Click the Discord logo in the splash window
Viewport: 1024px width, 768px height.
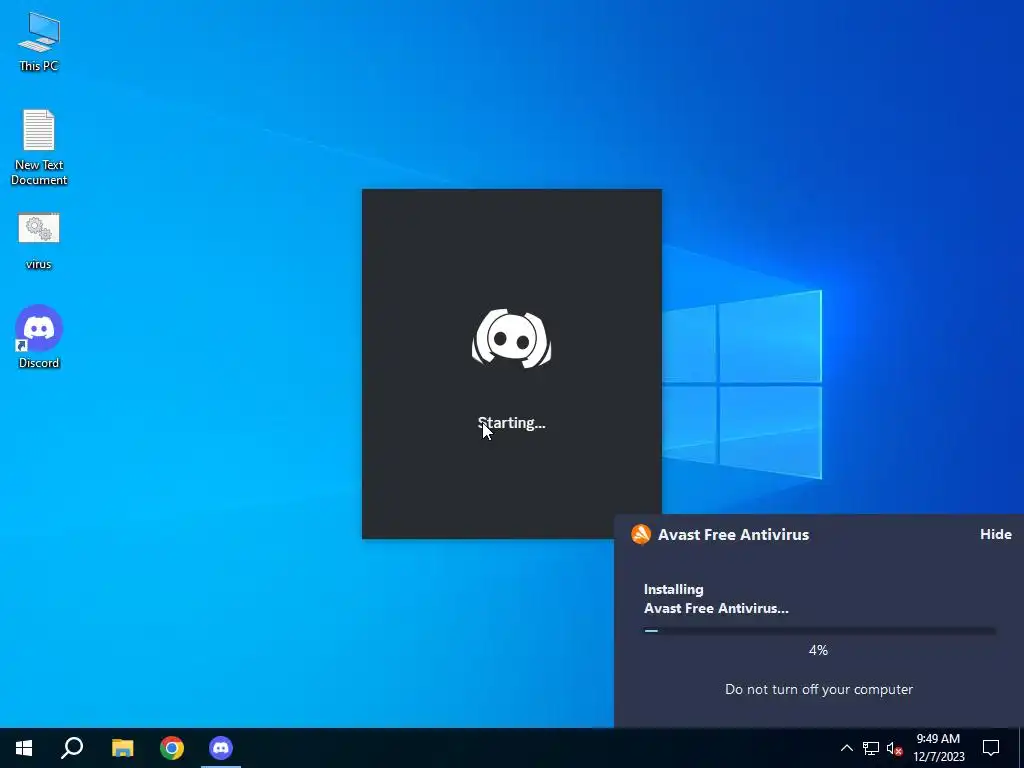(x=511, y=338)
